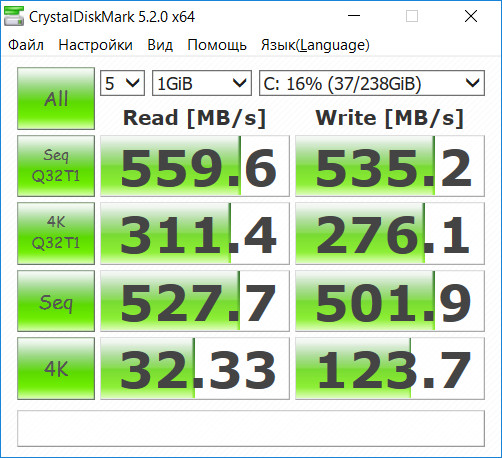Close the CrystalDiskMark window
Viewport: 502px width, 458px height.
coord(471,16)
